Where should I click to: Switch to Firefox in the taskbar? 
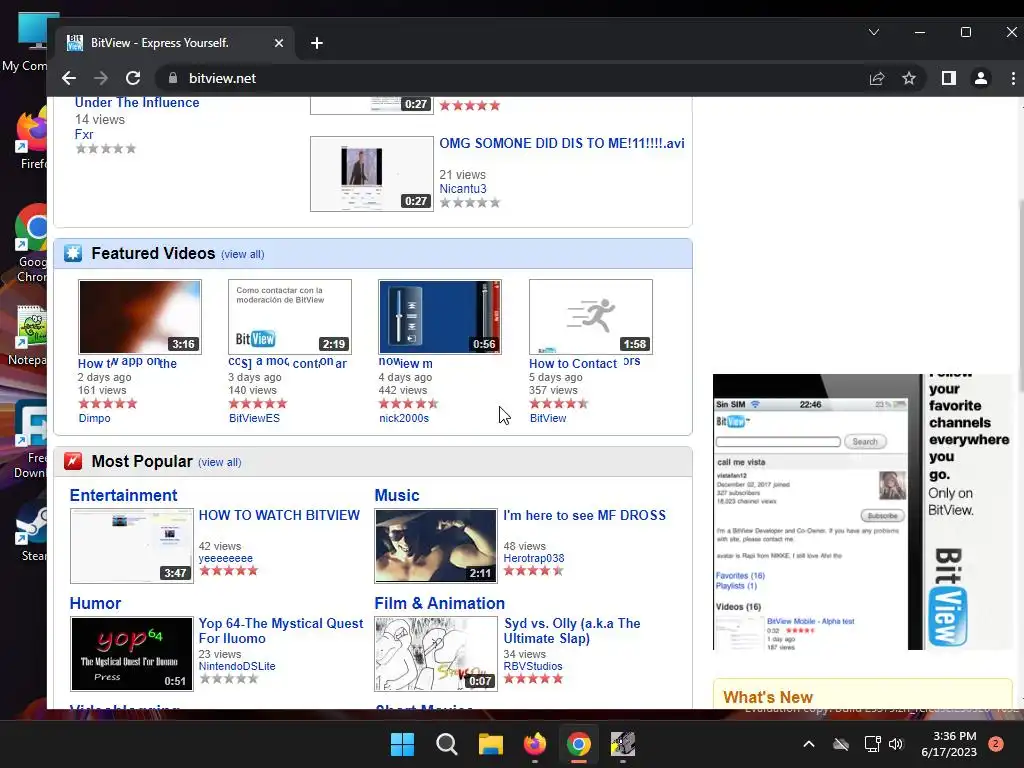[535, 744]
